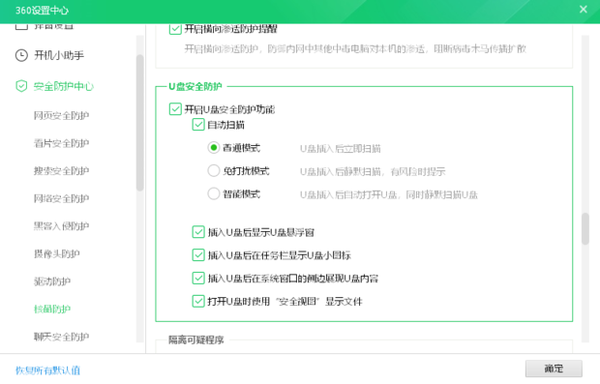Open 看片安全防护 sub-item
This screenshot has width=600, height=384.
pyautogui.click(x=61, y=143)
